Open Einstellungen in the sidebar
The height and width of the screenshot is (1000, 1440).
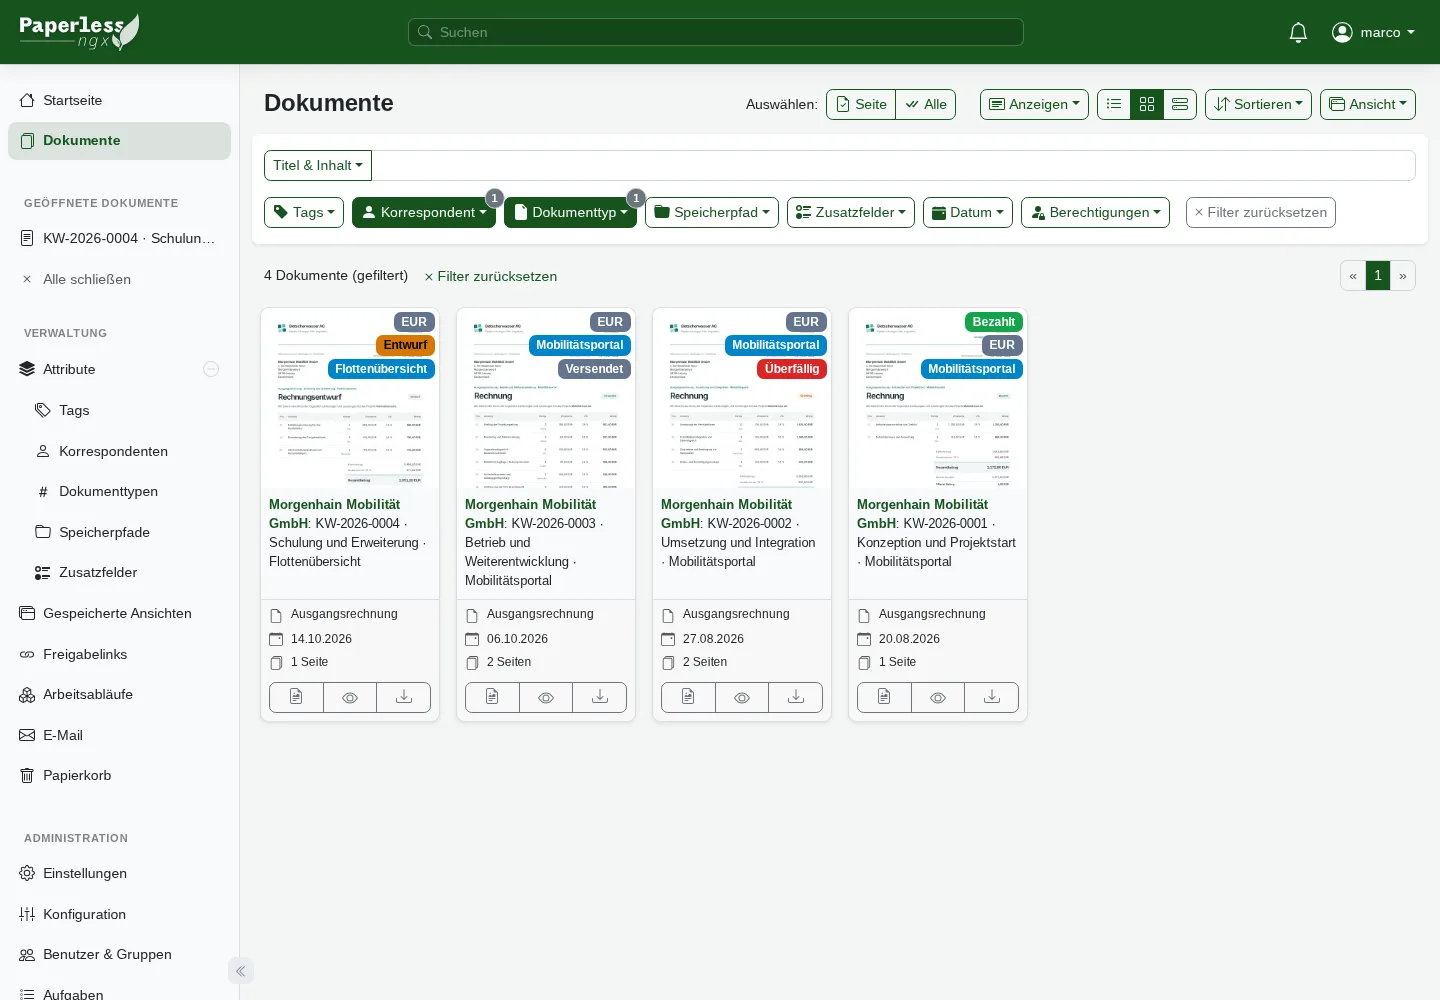tap(120, 873)
